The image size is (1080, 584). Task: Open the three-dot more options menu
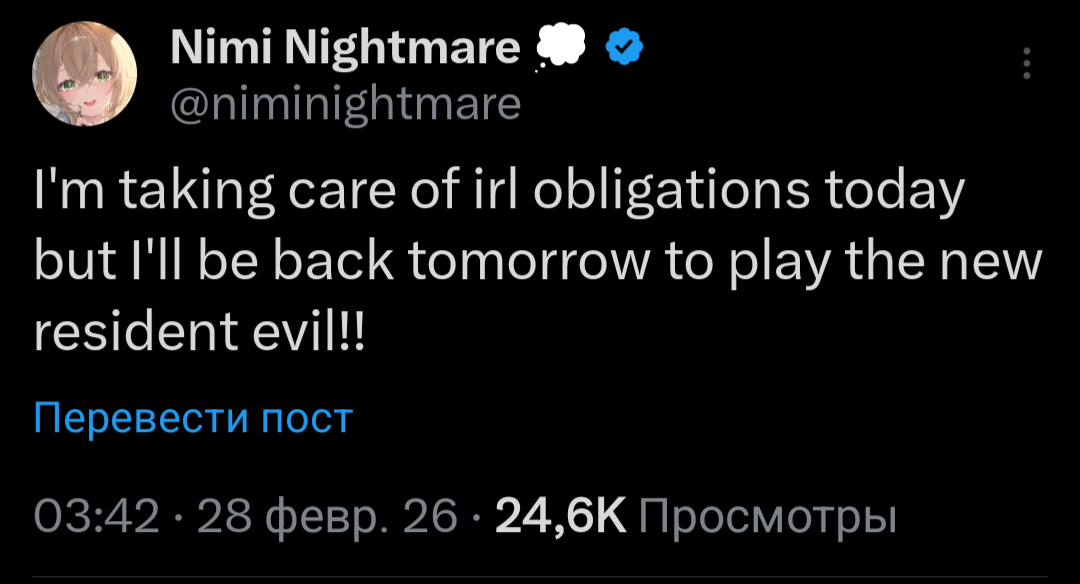point(1025,64)
